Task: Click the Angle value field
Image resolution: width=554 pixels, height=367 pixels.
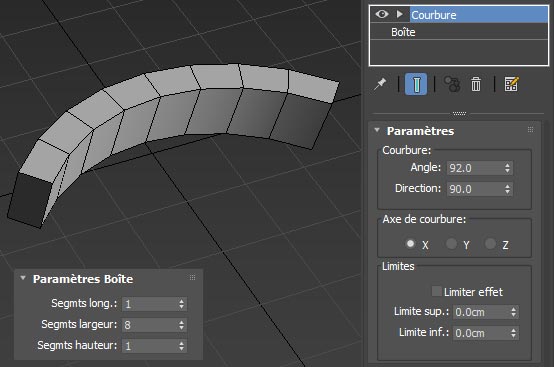Action: tap(476, 168)
